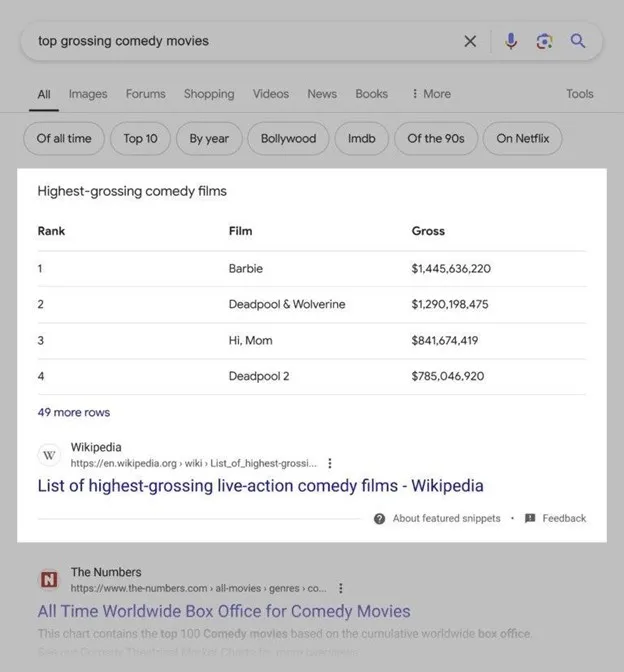Image resolution: width=624 pixels, height=672 pixels.
Task: Click the 'Rank' column header
Action: point(51,231)
